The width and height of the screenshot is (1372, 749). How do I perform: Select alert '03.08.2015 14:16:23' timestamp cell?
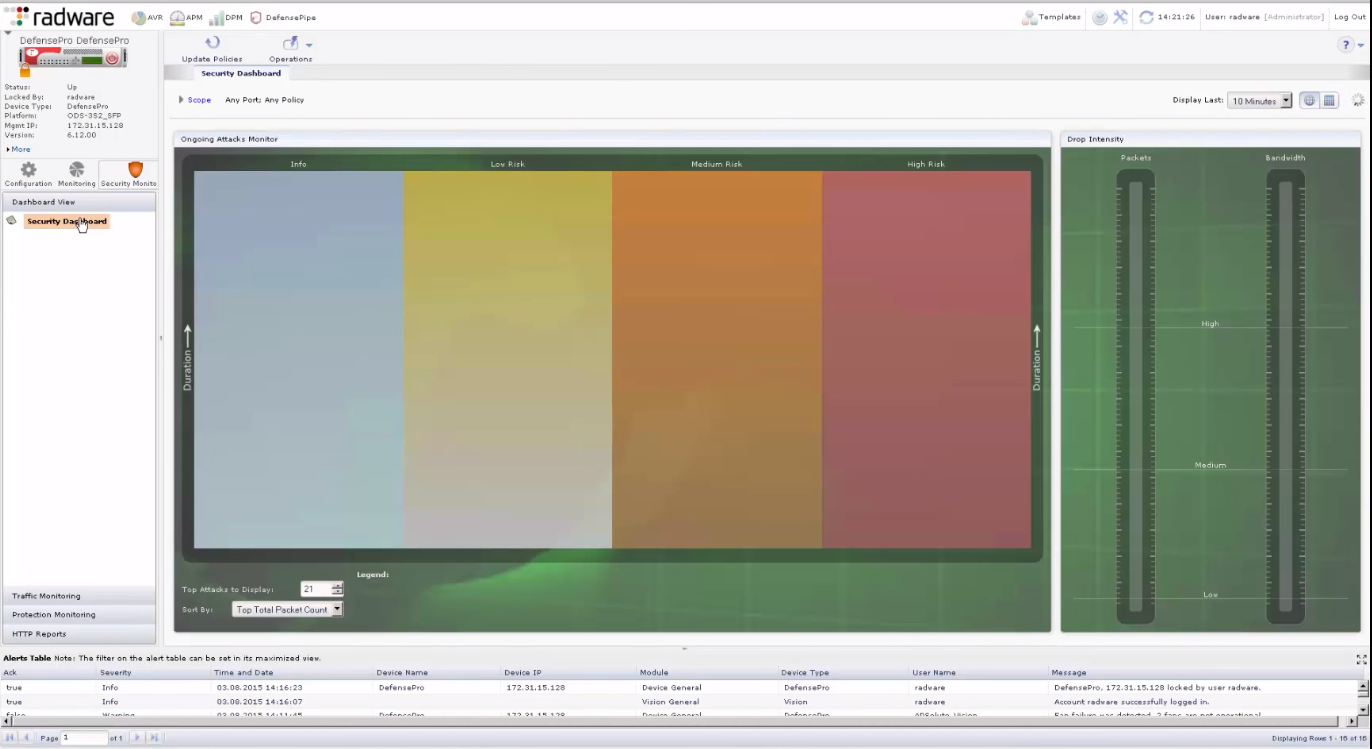click(260, 688)
